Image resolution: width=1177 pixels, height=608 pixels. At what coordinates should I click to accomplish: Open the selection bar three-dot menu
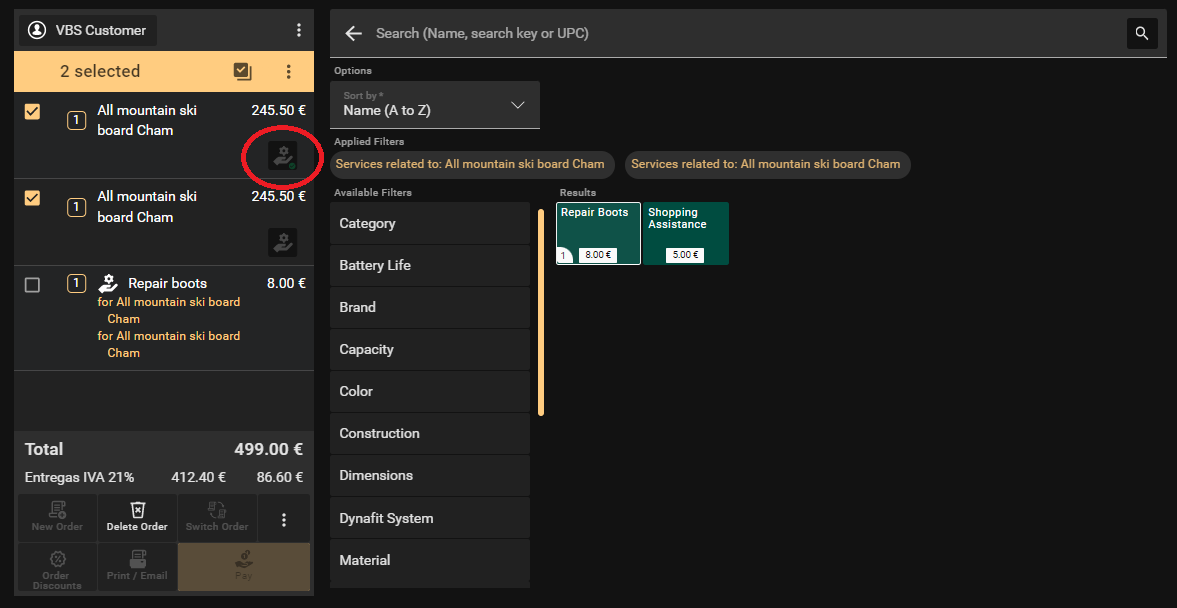point(288,71)
